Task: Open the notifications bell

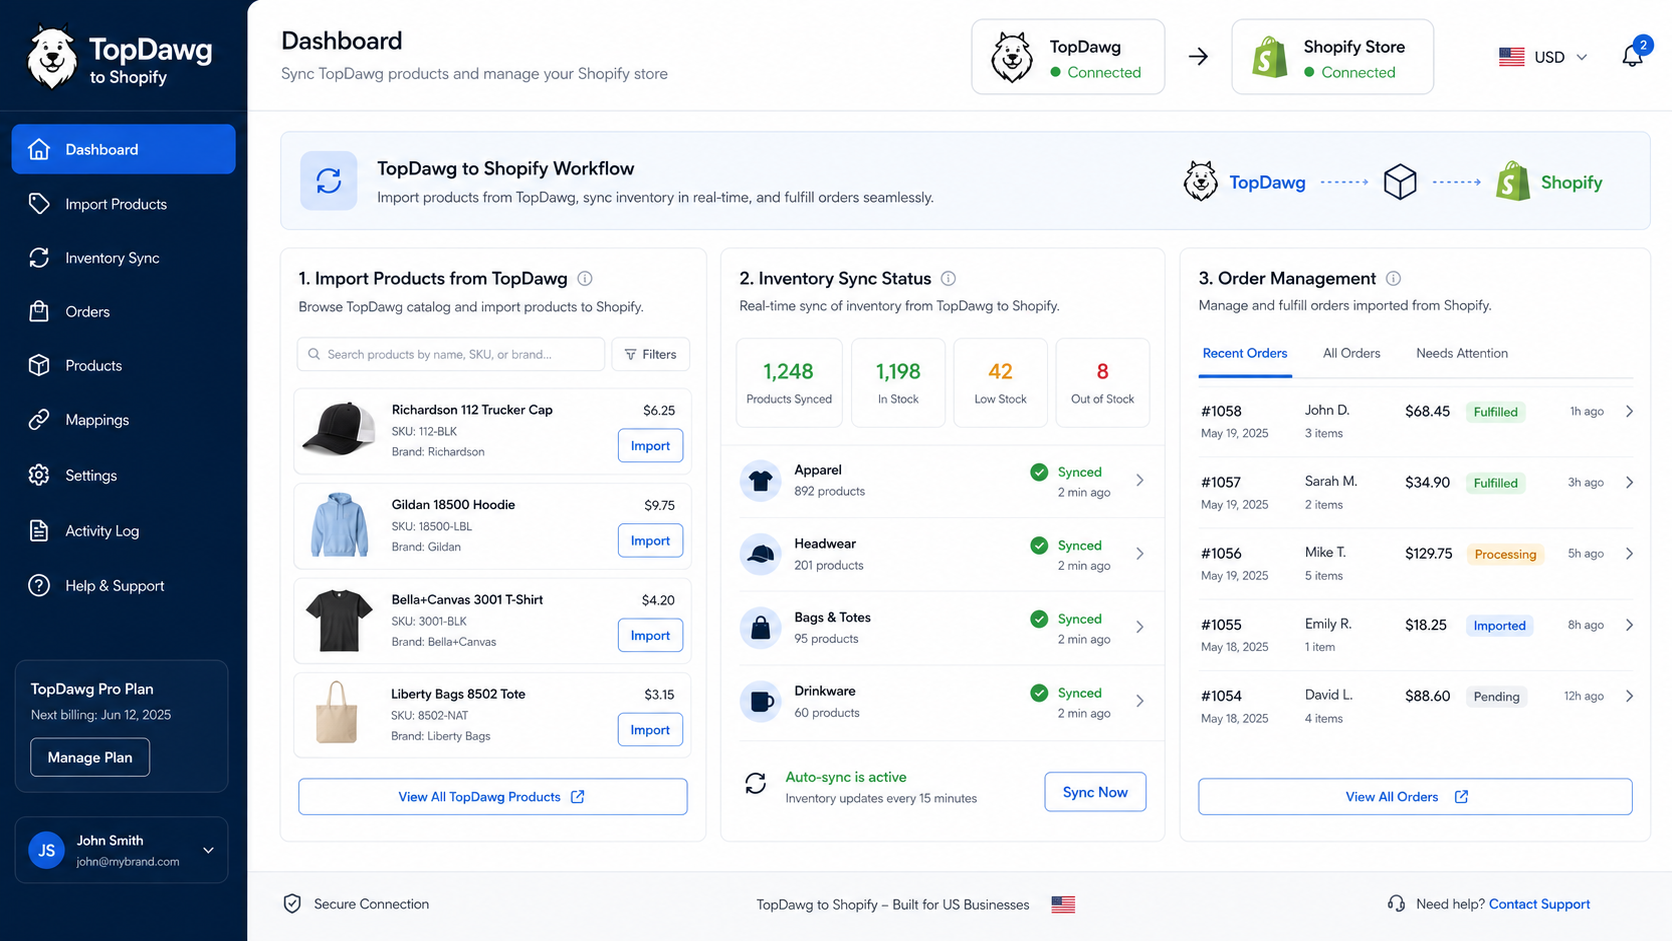Action: coord(1633,56)
